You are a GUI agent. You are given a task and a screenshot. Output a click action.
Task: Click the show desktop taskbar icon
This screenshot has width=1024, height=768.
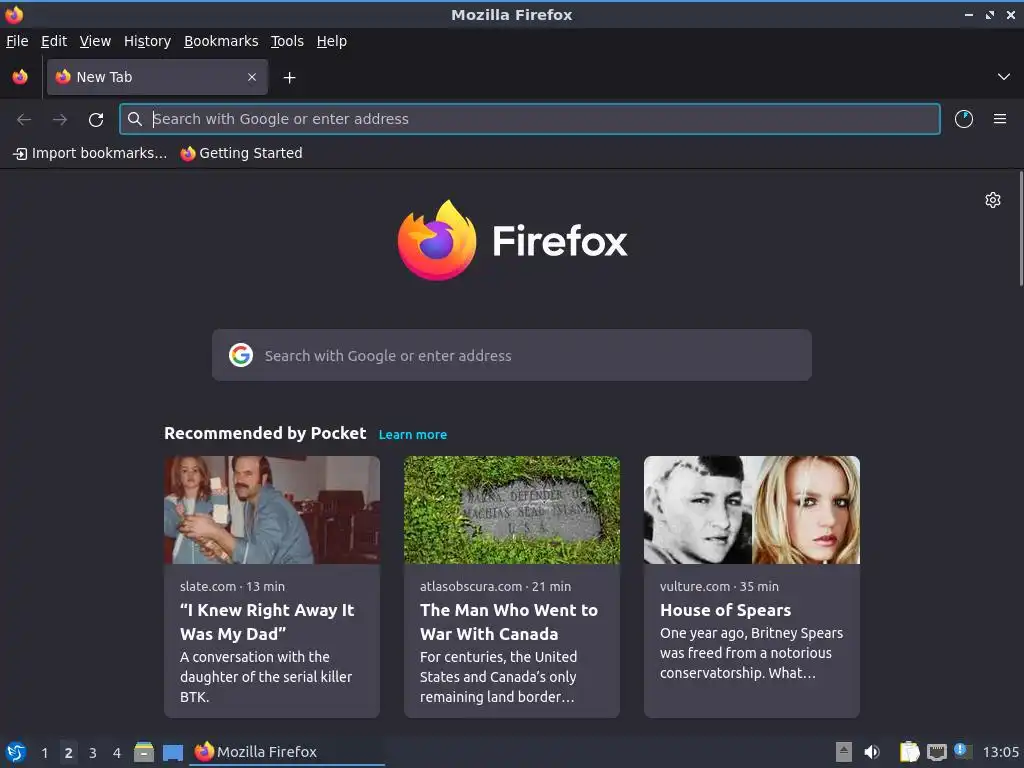point(172,752)
